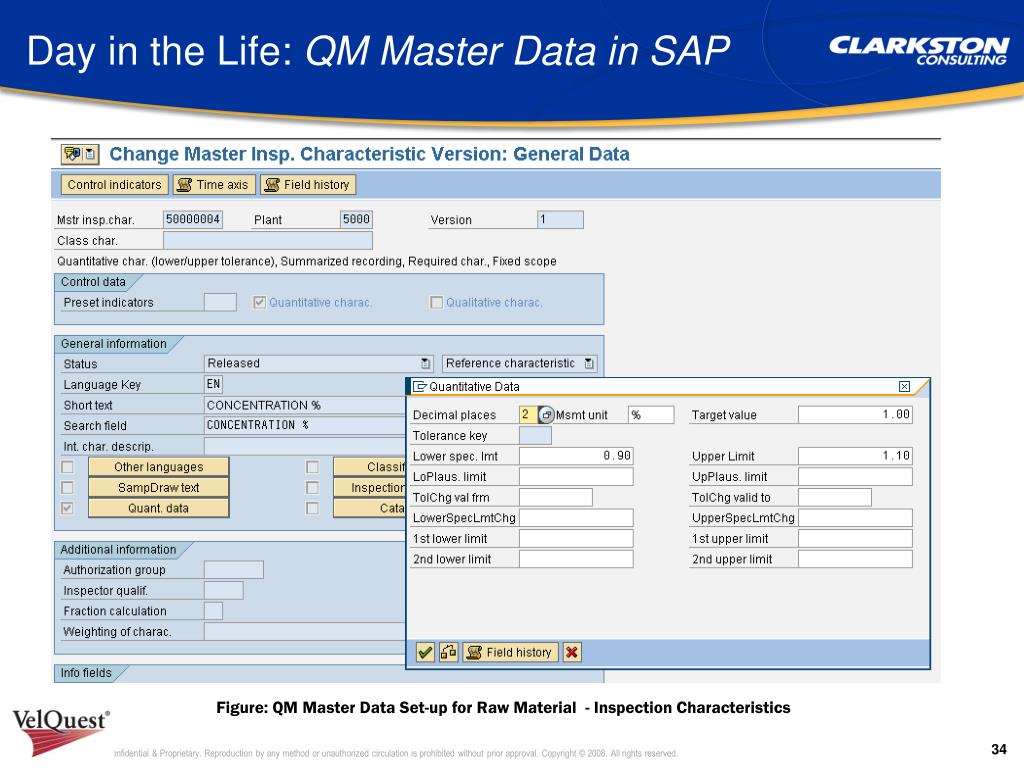The height and width of the screenshot is (768, 1024).
Task: Click the LoPlaus. limit field
Action: tap(576, 477)
